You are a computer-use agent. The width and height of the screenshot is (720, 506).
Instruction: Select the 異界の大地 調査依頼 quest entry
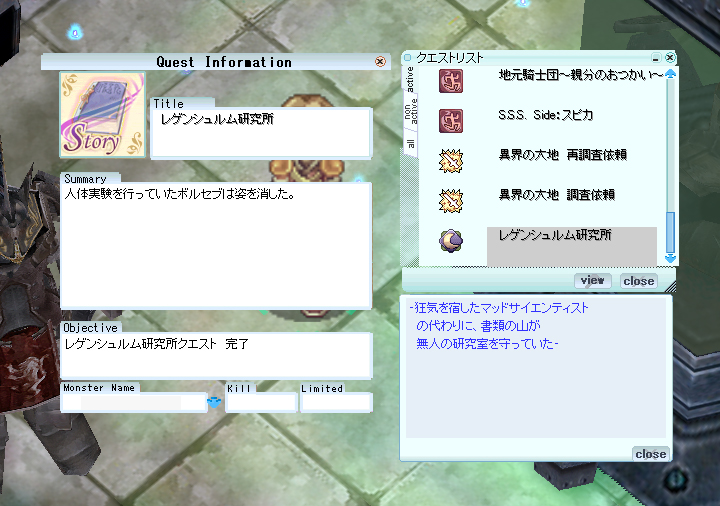point(557,195)
